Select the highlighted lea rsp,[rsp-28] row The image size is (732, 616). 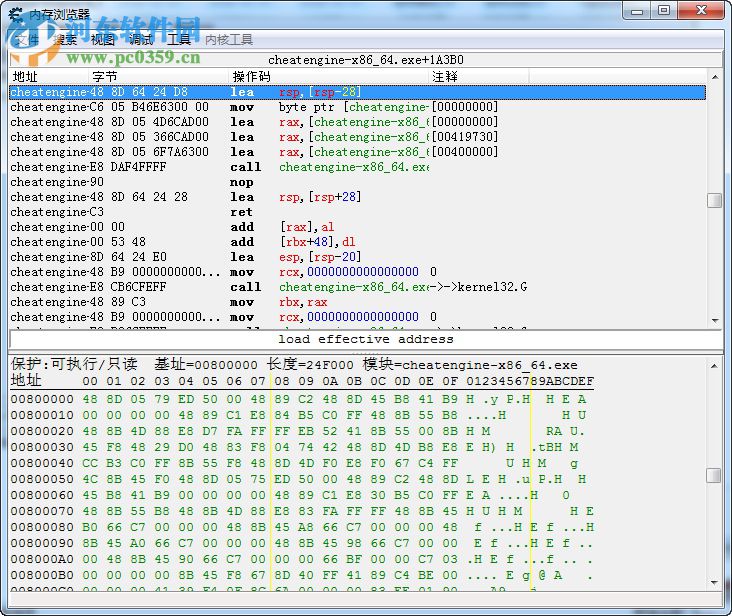(357, 92)
